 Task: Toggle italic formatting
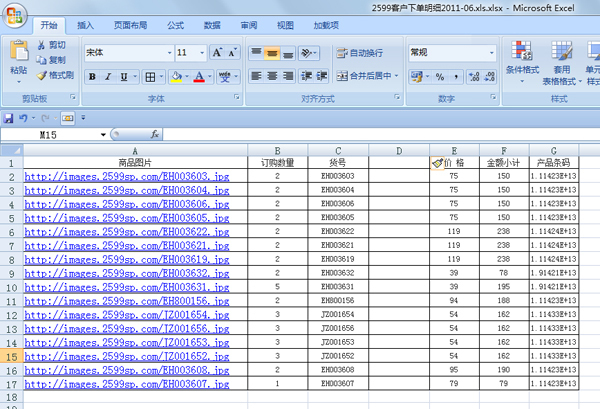tap(108, 76)
